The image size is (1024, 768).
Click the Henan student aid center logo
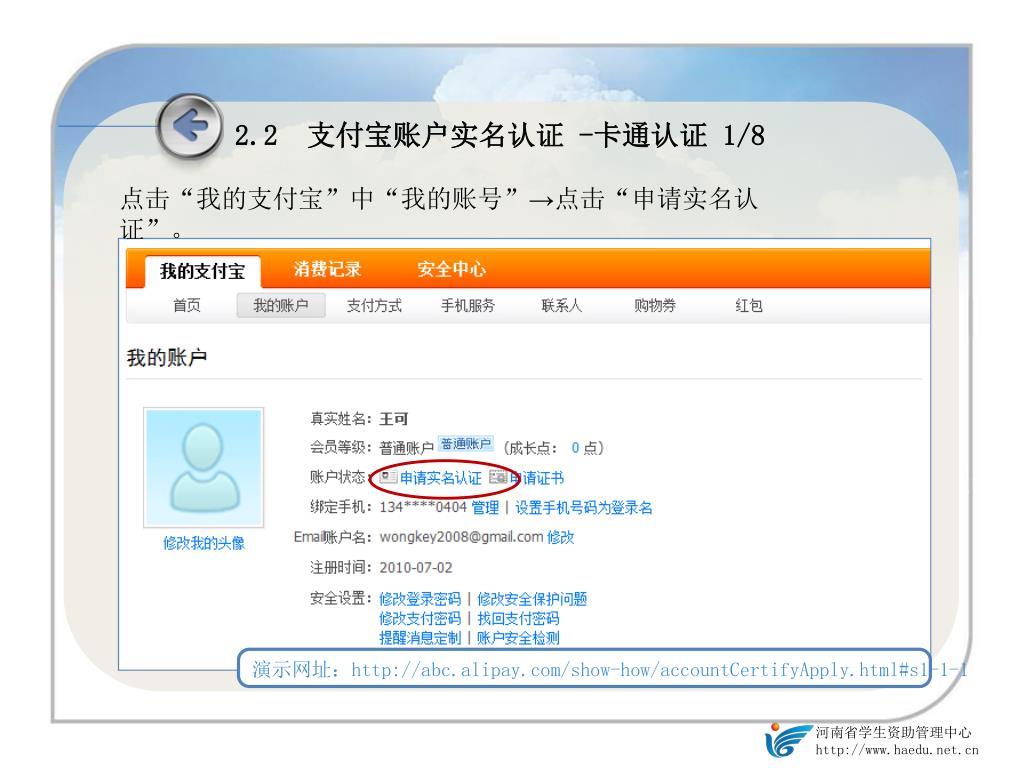pyautogui.click(x=788, y=740)
